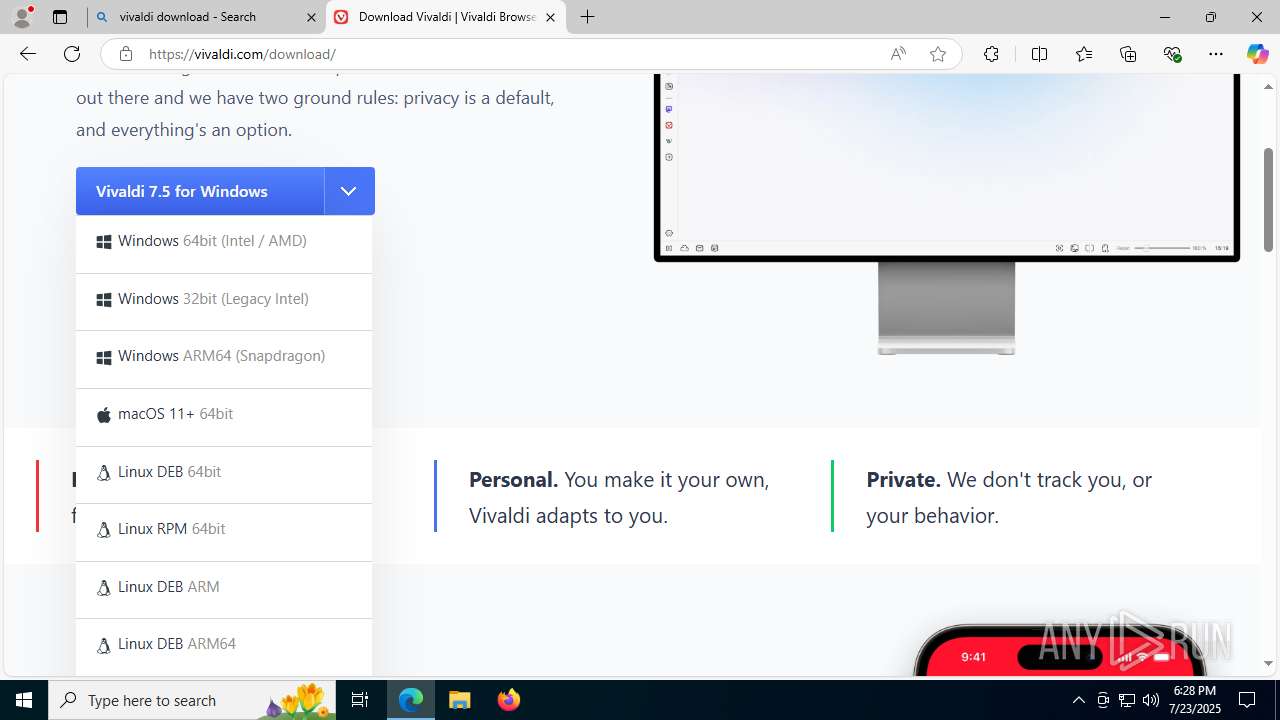1280x720 pixels.
Task: Open Collections toolbar icon
Action: [1128, 54]
